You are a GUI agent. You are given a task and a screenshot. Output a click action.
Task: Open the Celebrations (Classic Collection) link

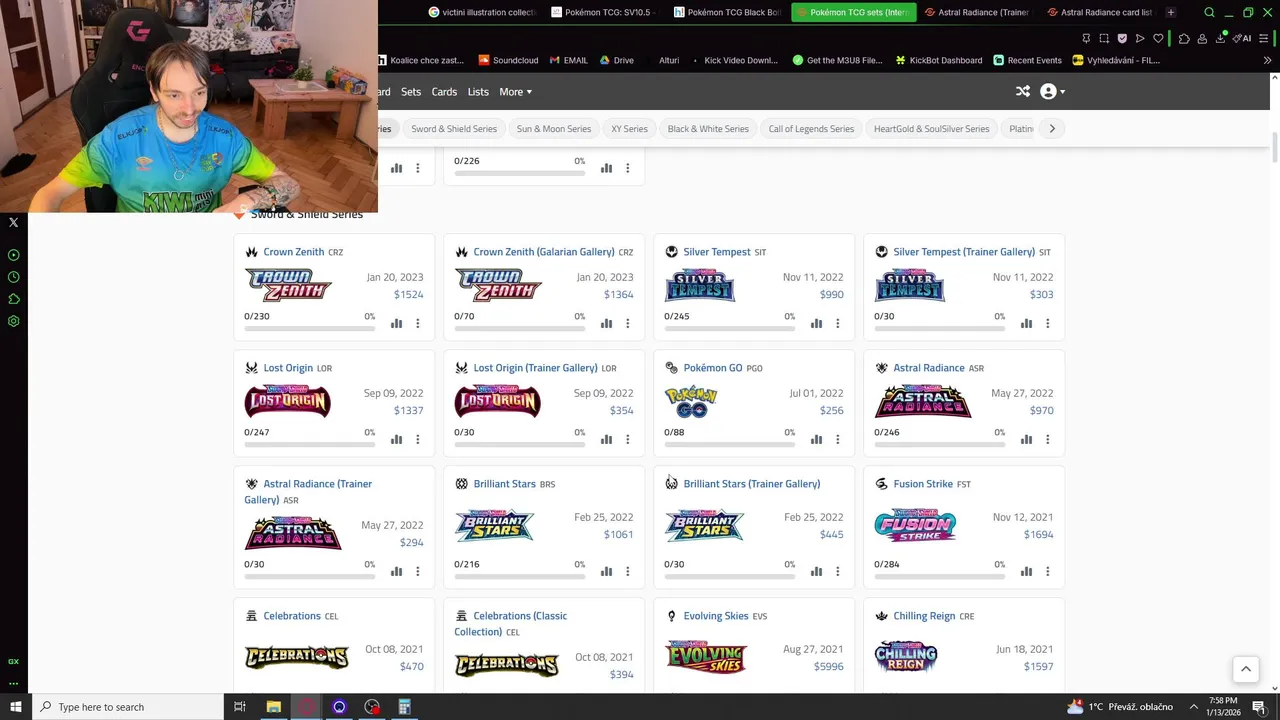pyautogui.click(x=510, y=624)
